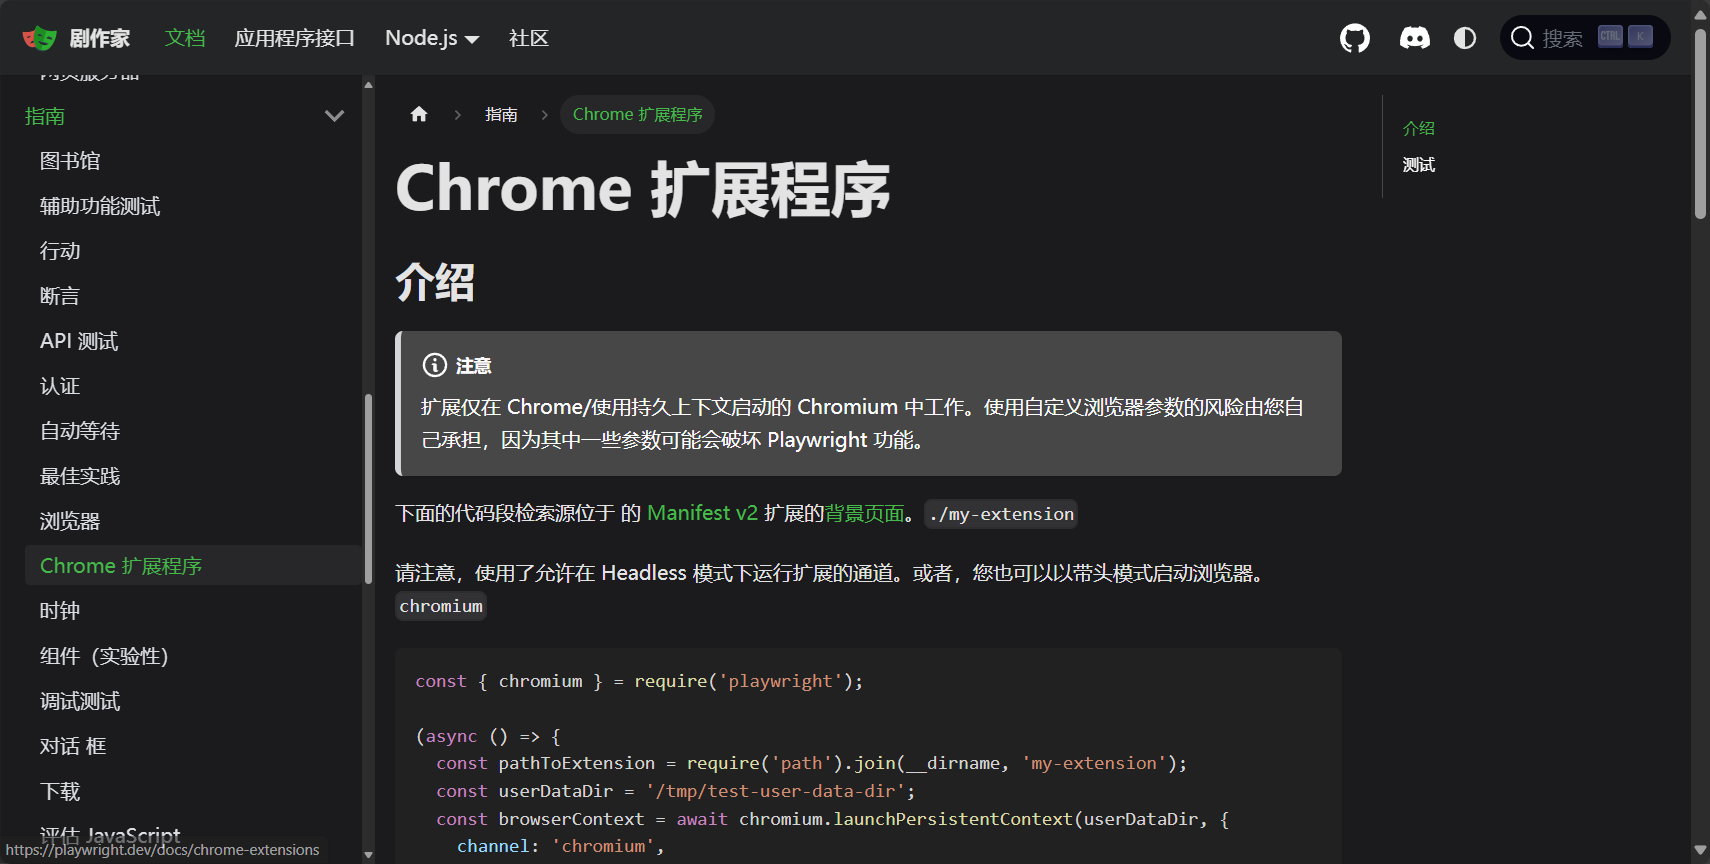Viewport: 1710px width, 864px height.
Task: Click the 指南 sidebar category label
Action: [45, 116]
